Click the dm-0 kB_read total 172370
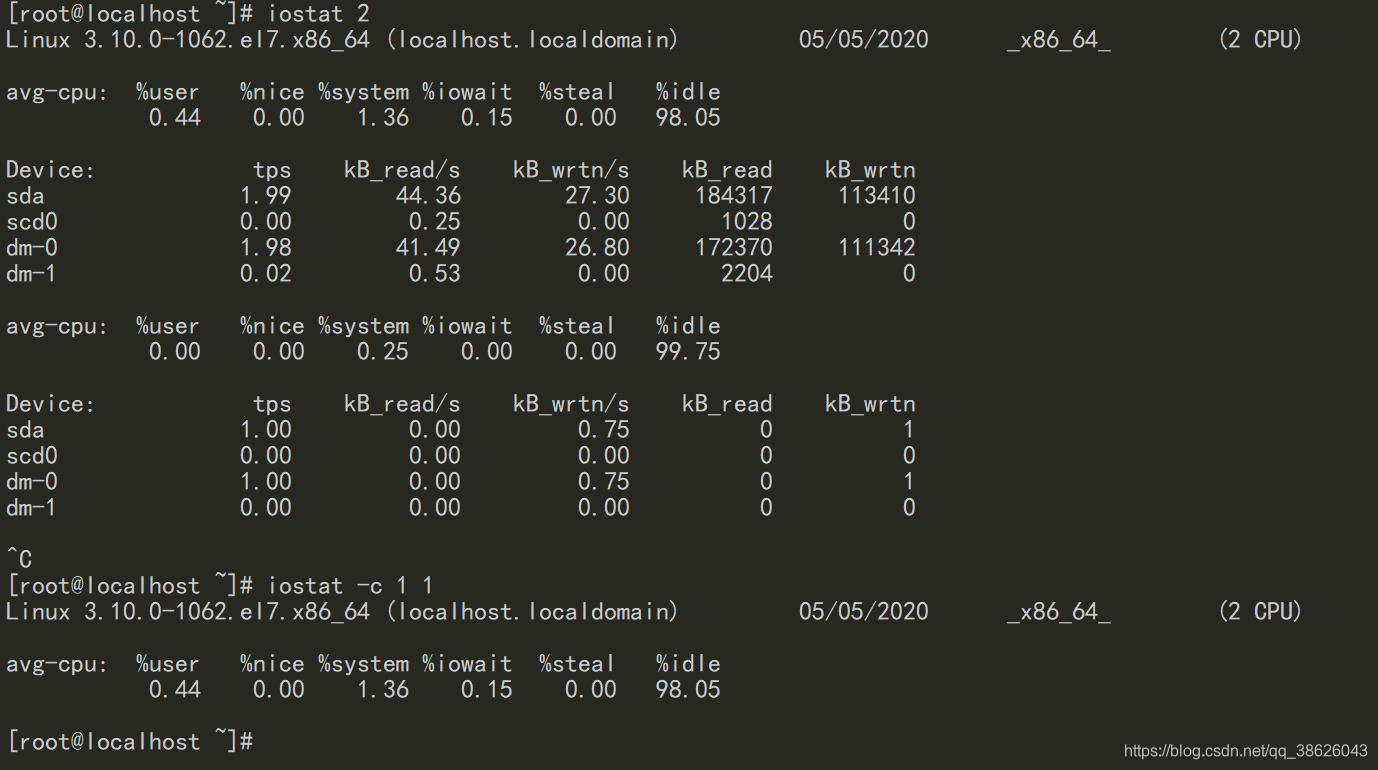1378x770 pixels. click(x=734, y=248)
